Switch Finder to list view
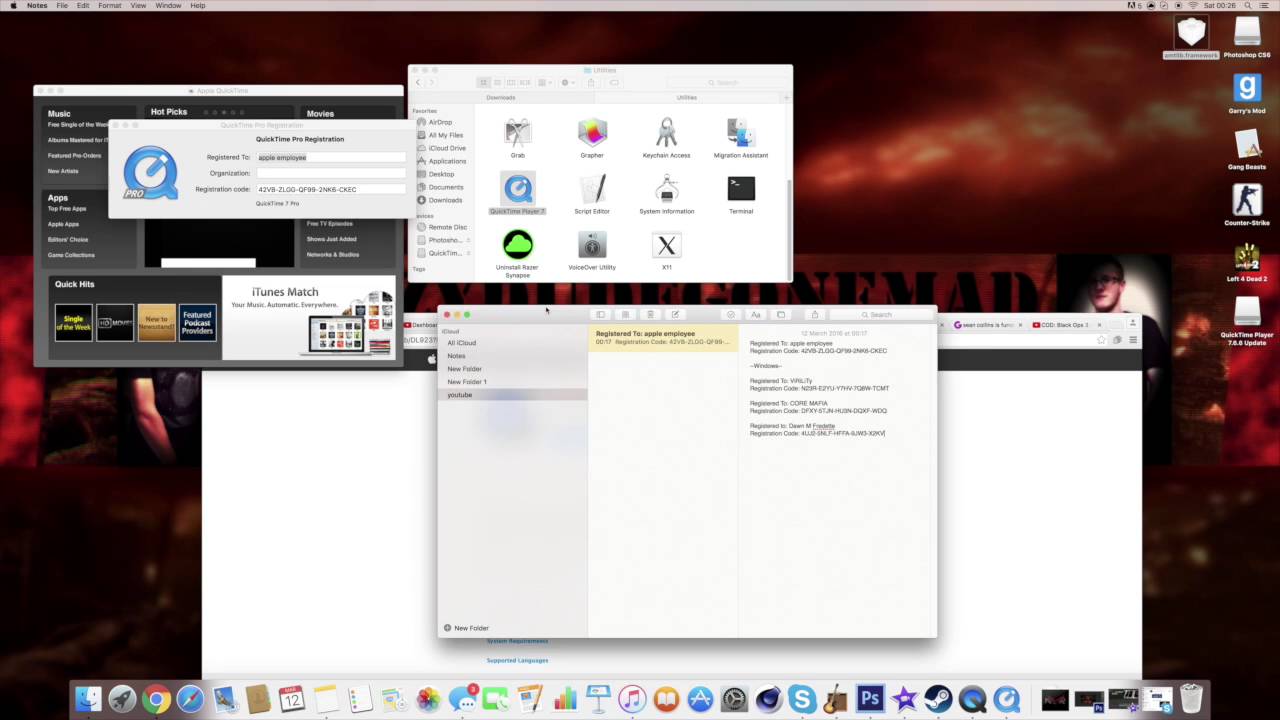 coord(497,82)
